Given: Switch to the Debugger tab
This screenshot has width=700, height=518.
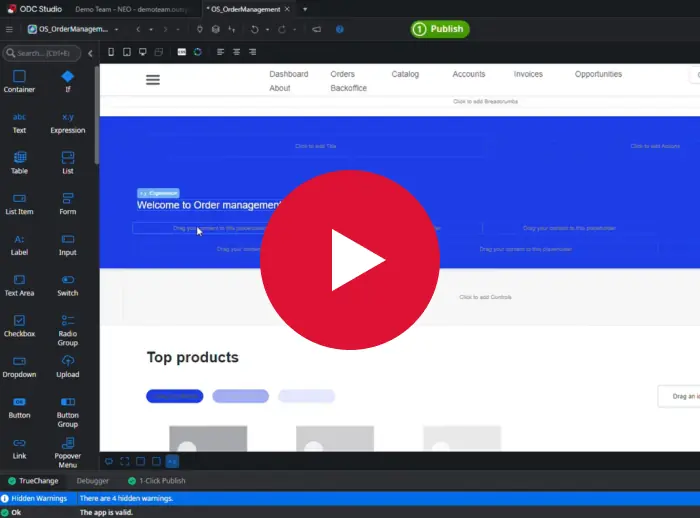Looking at the screenshot, I should (93, 481).
